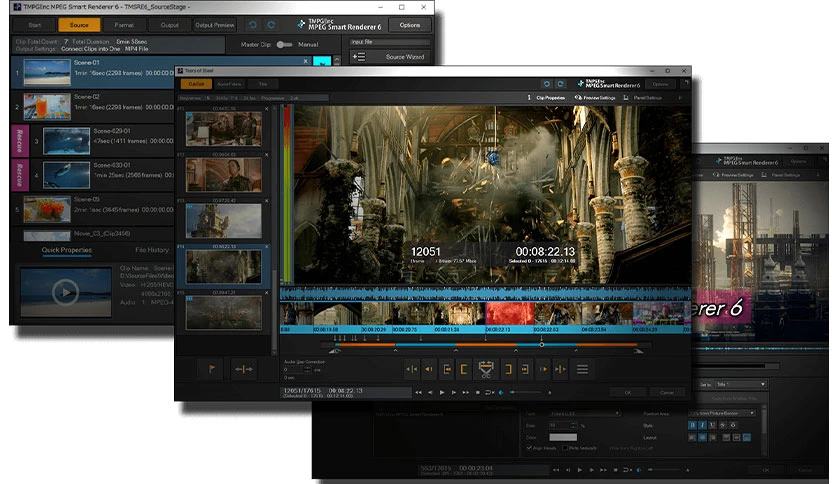Apply Outline style in Title window
Image resolution: width=836 pixels, height=484 pixels.
click(733, 425)
